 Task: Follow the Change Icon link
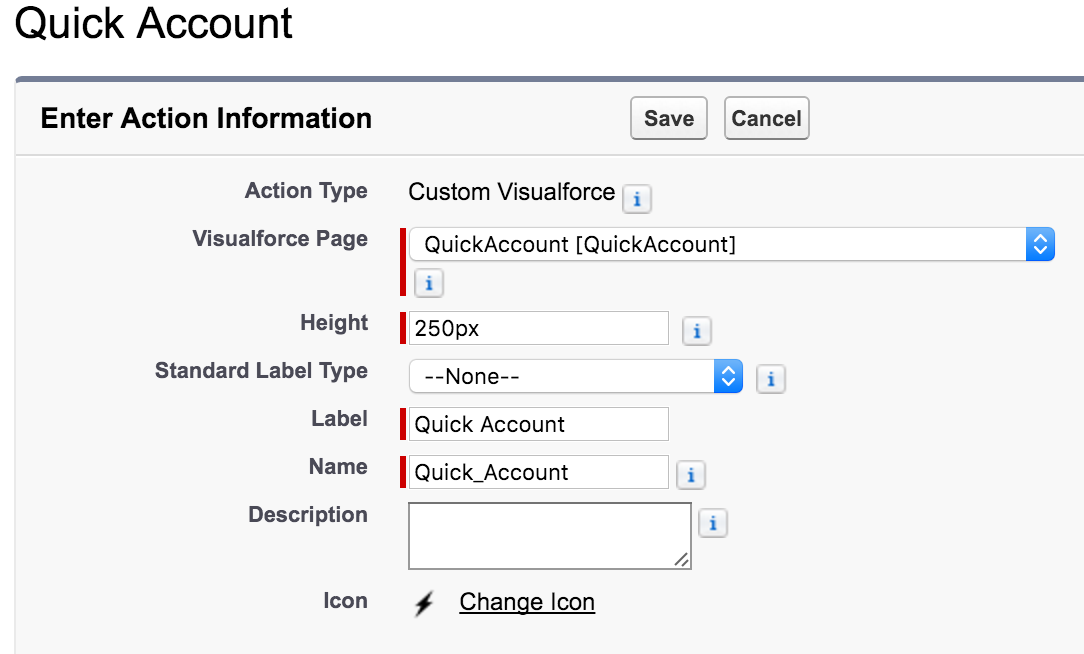click(527, 602)
